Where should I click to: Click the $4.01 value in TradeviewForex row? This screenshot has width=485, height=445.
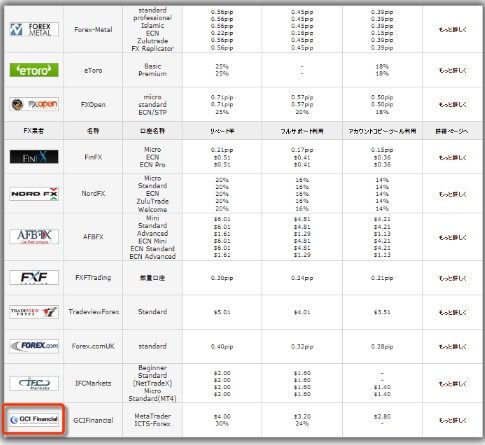tap(302, 312)
